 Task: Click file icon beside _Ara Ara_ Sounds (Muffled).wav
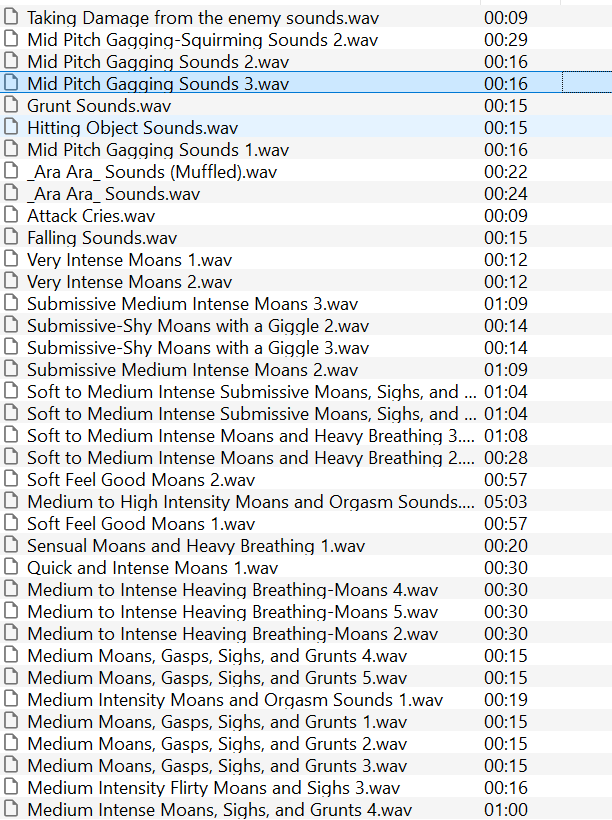click(10, 171)
